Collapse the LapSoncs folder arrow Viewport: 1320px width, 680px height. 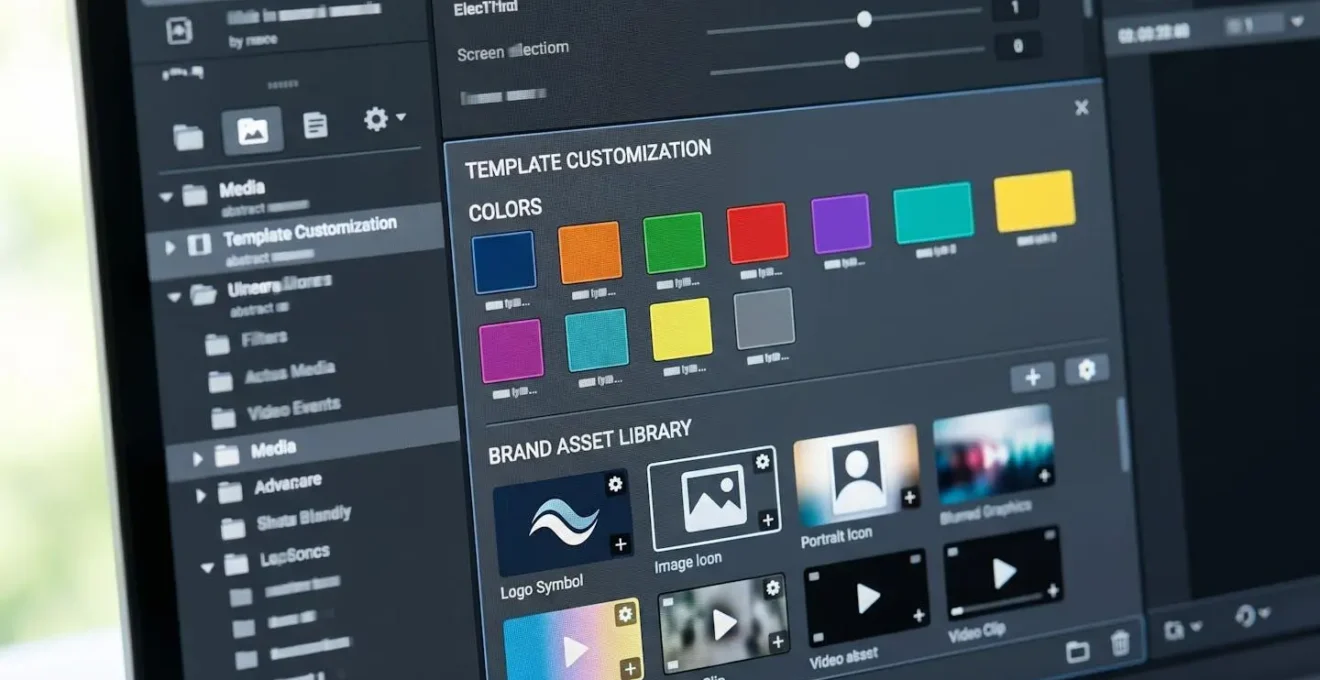pyautogui.click(x=207, y=567)
